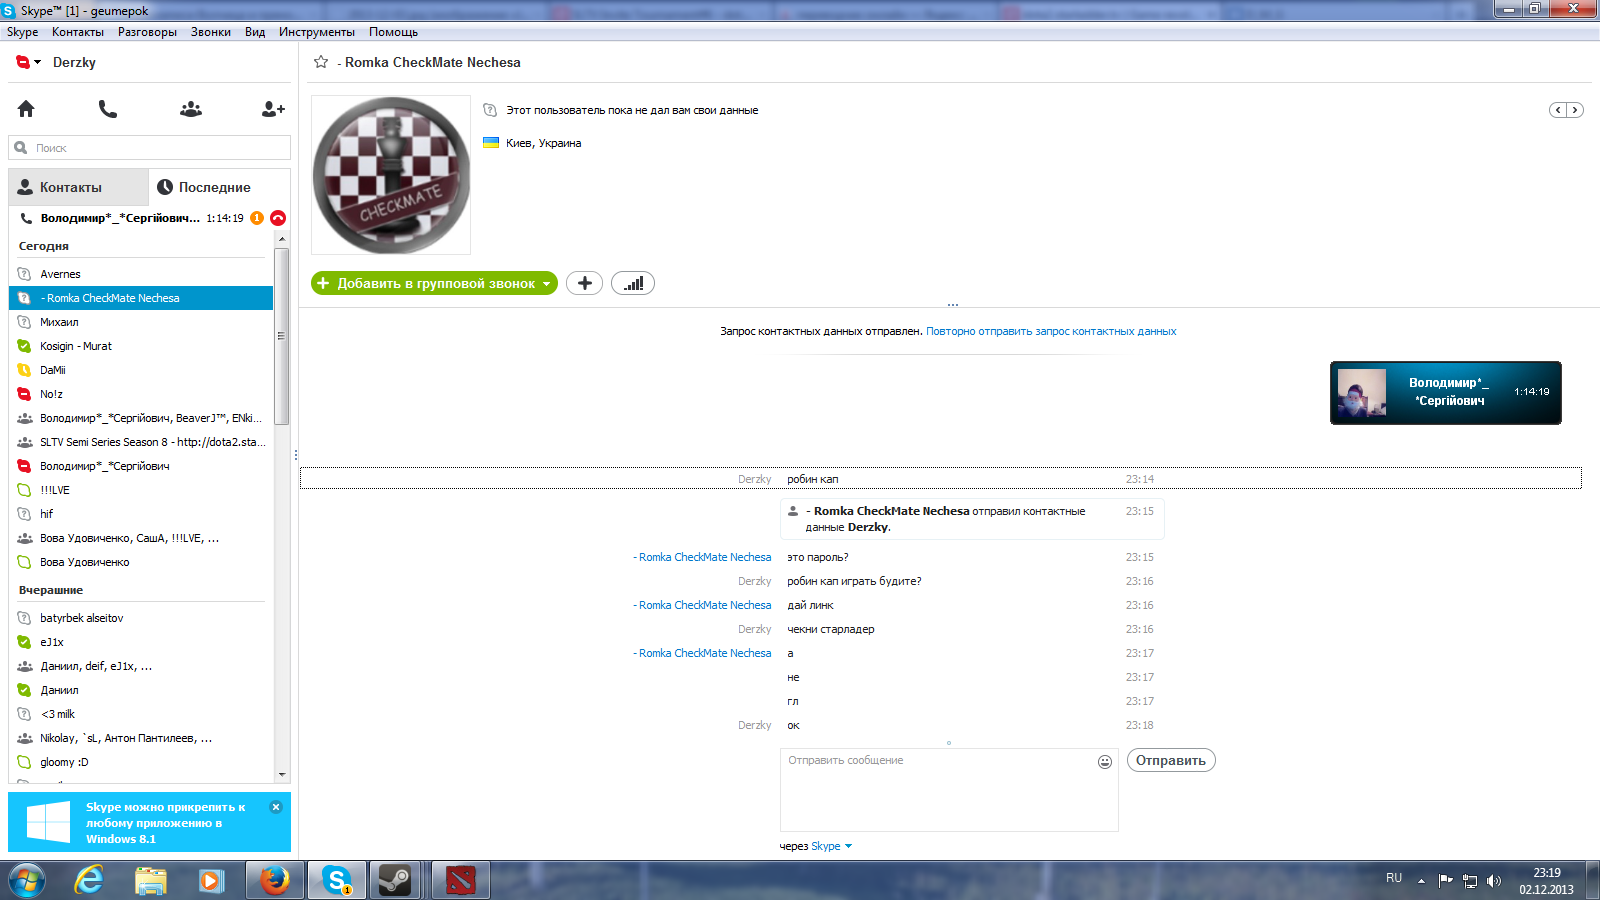Open Internet Explorer from taskbar
The width and height of the screenshot is (1600, 900).
89,880
